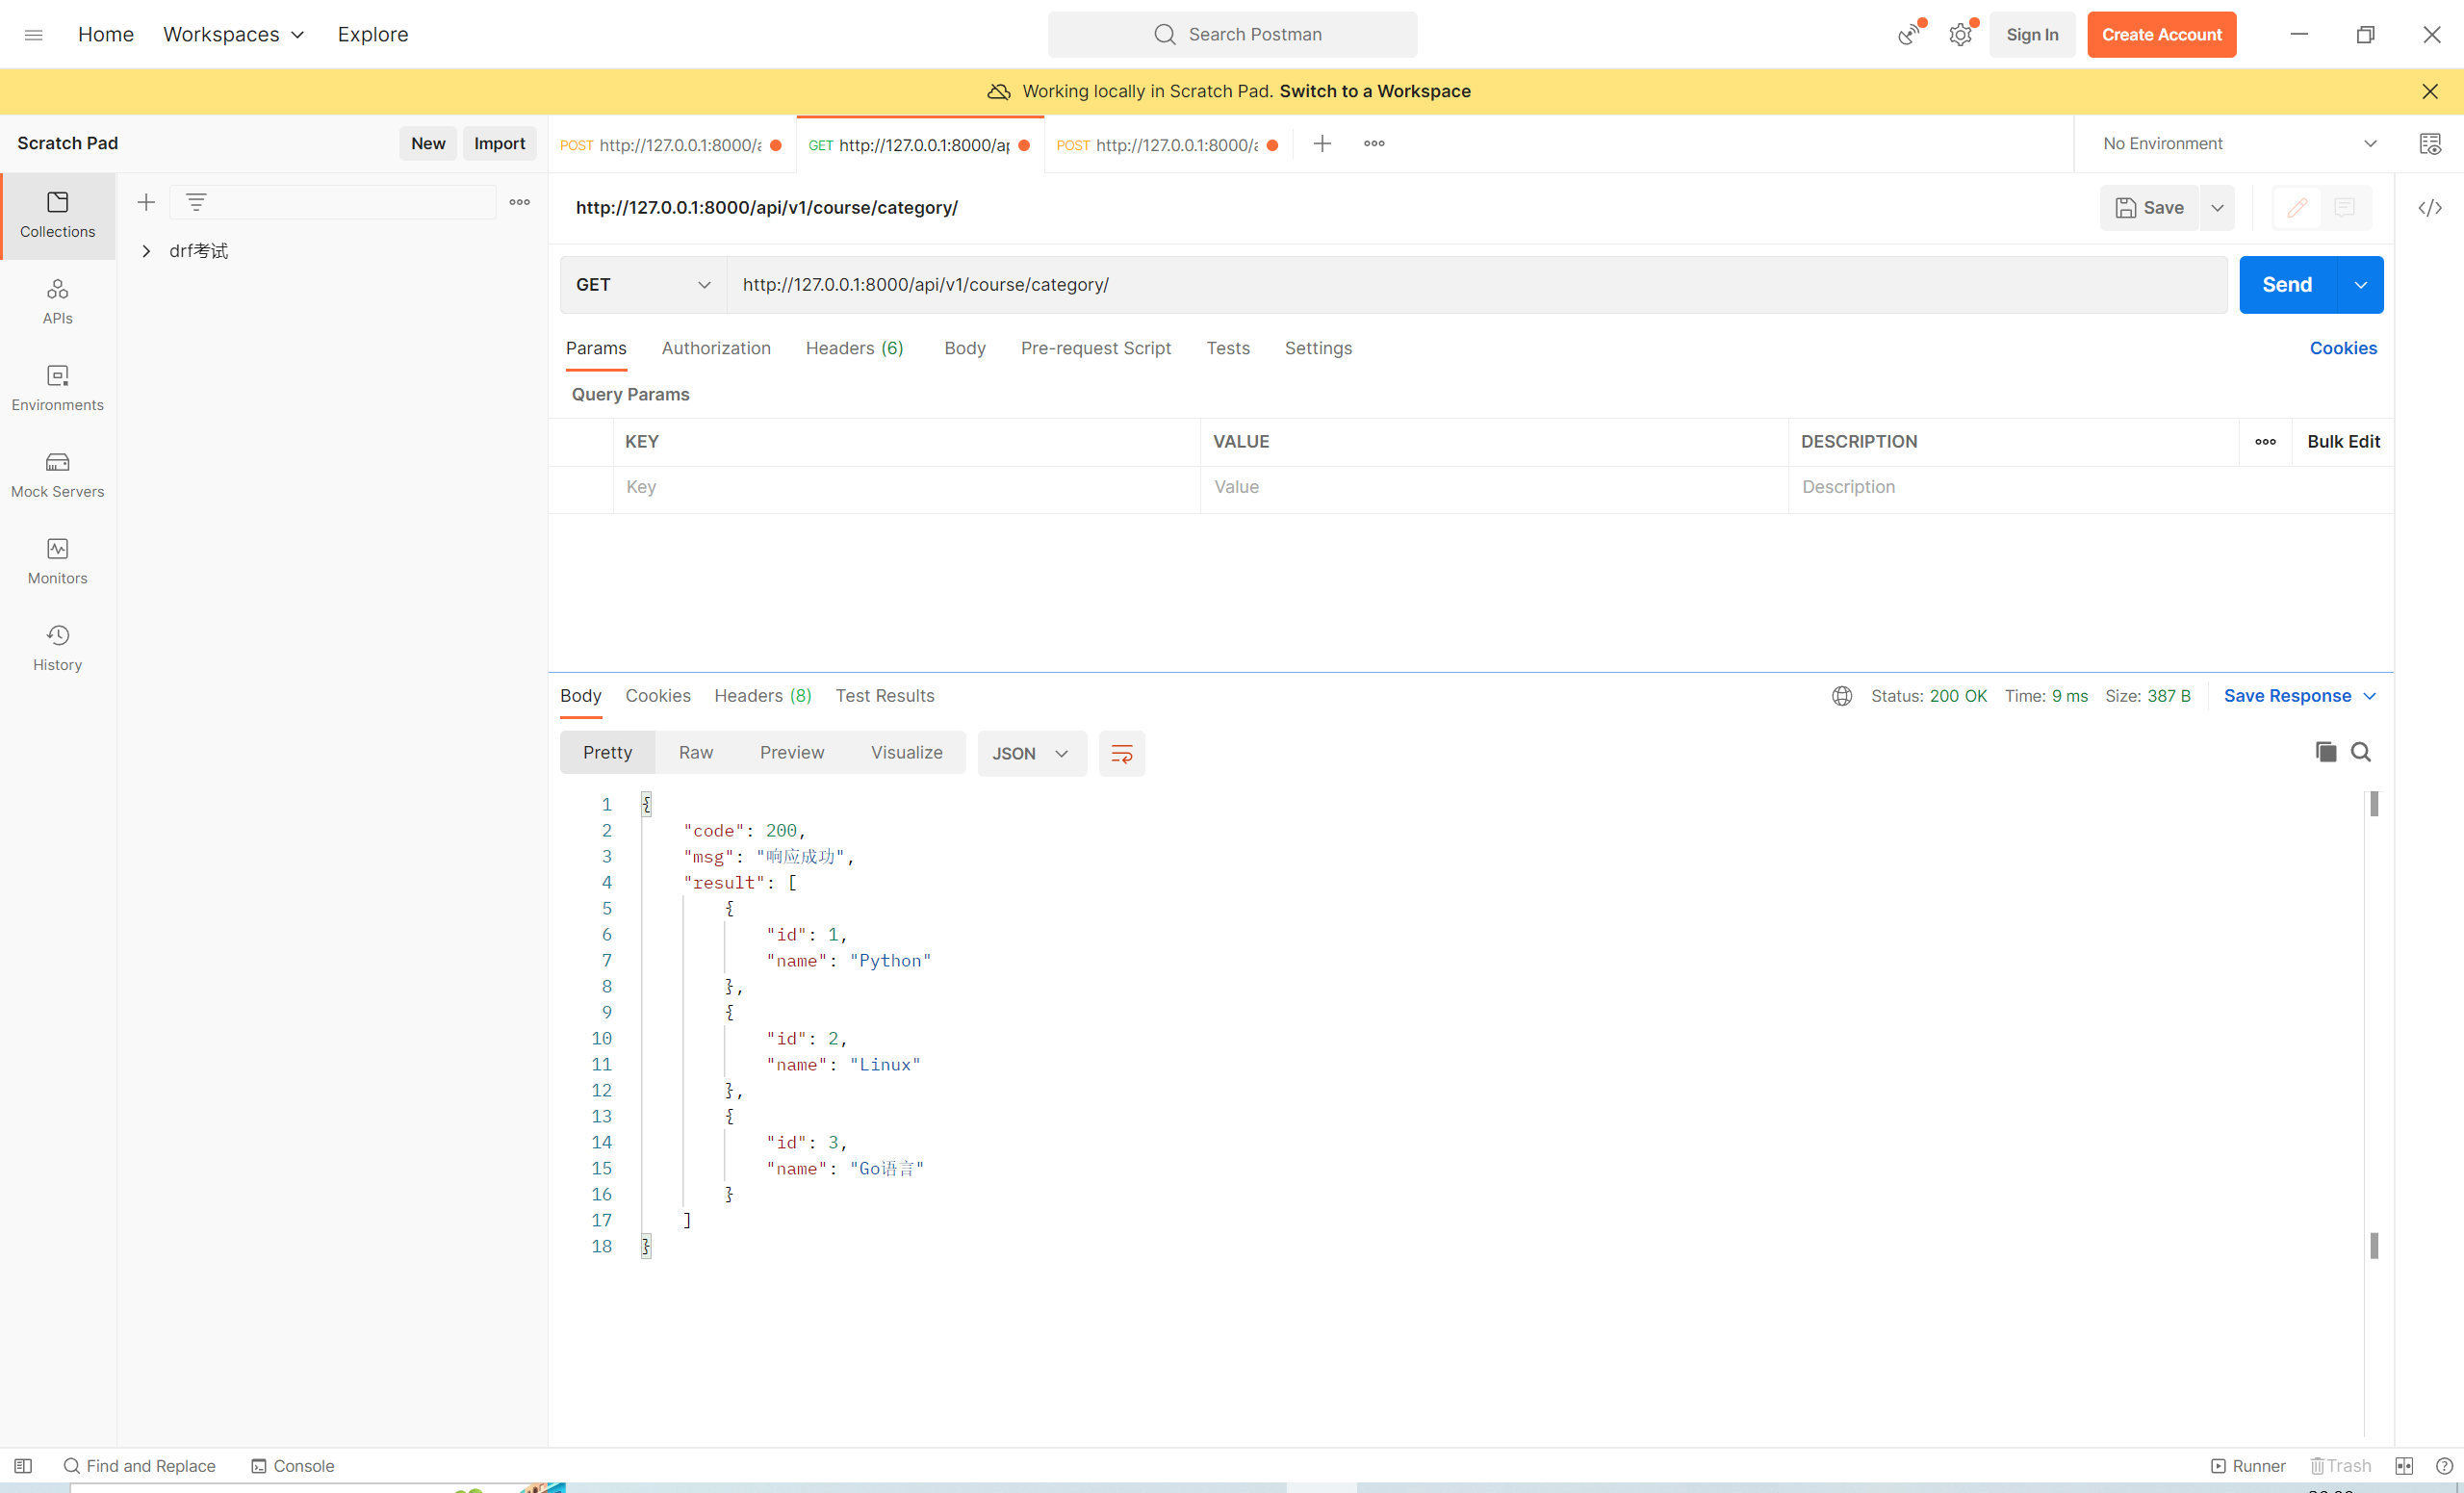Screen dimensions: 2464x1493
Task: Open the settings gear icon
Action: (x=1960, y=35)
